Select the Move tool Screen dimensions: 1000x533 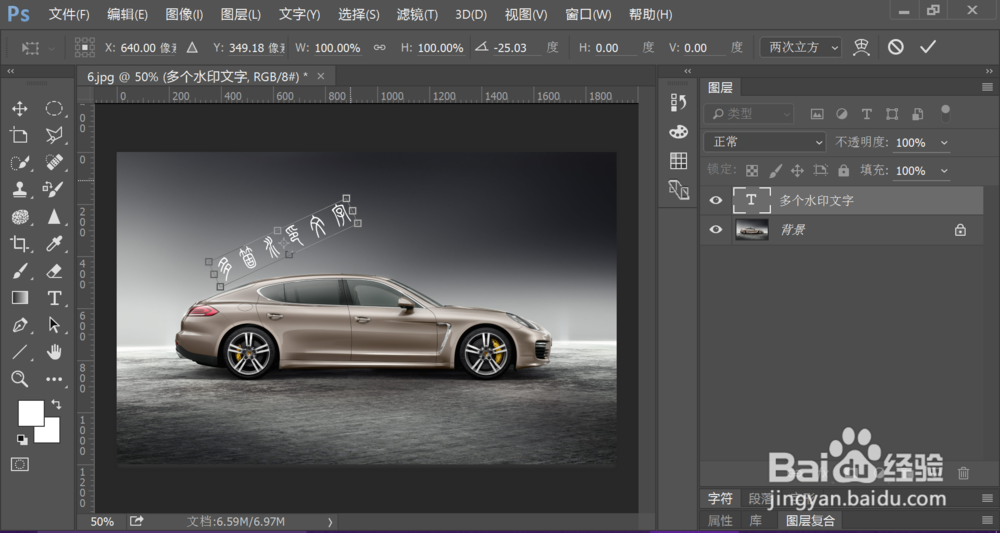pos(20,108)
